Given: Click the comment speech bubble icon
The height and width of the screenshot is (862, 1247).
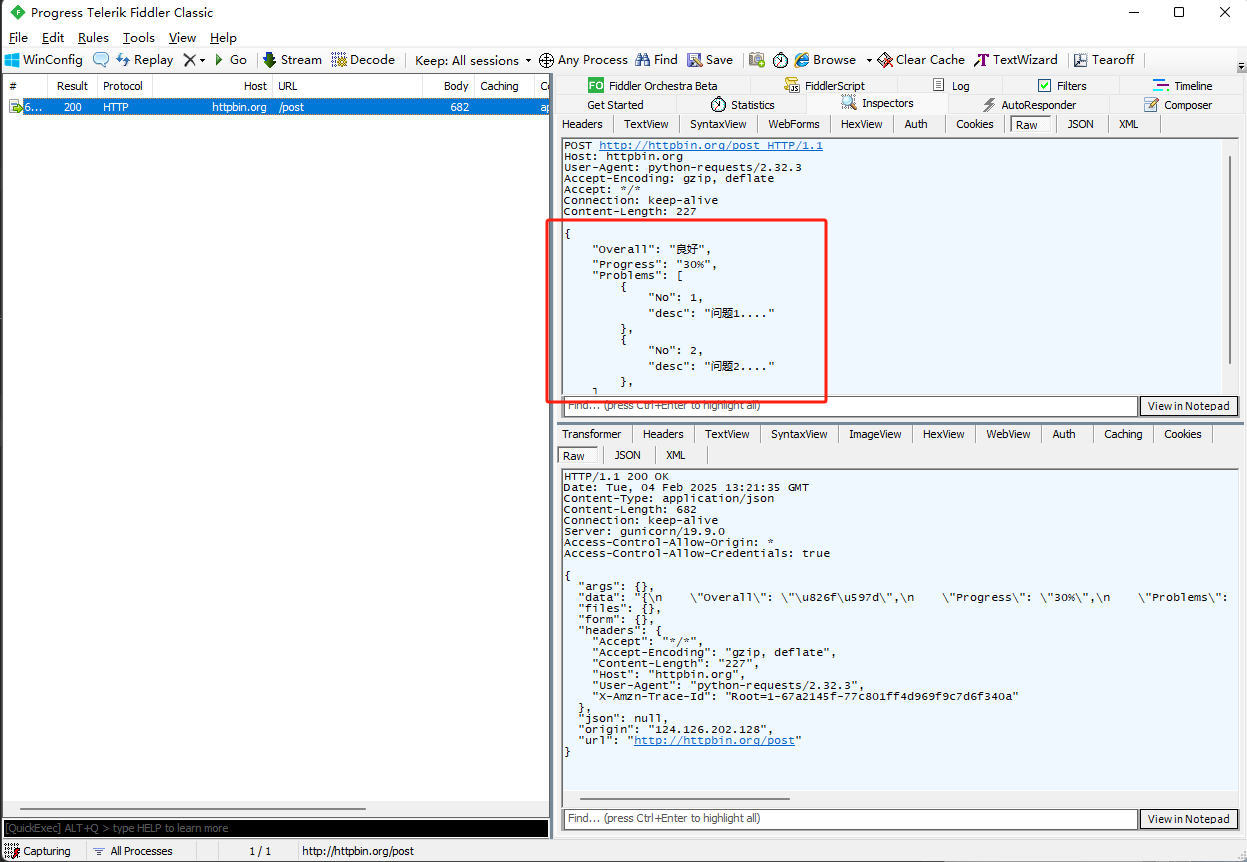Looking at the screenshot, I should (101, 60).
